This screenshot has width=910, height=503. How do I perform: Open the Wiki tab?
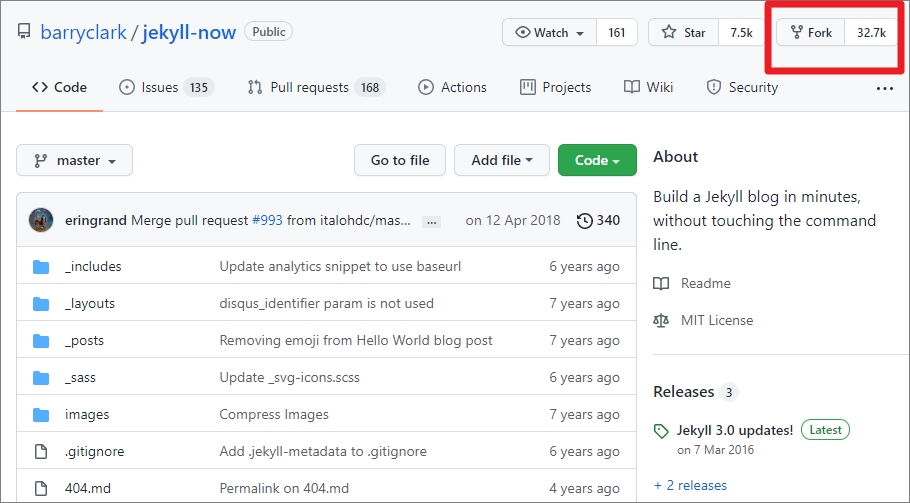pyautogui.click(x=648, y=88)
